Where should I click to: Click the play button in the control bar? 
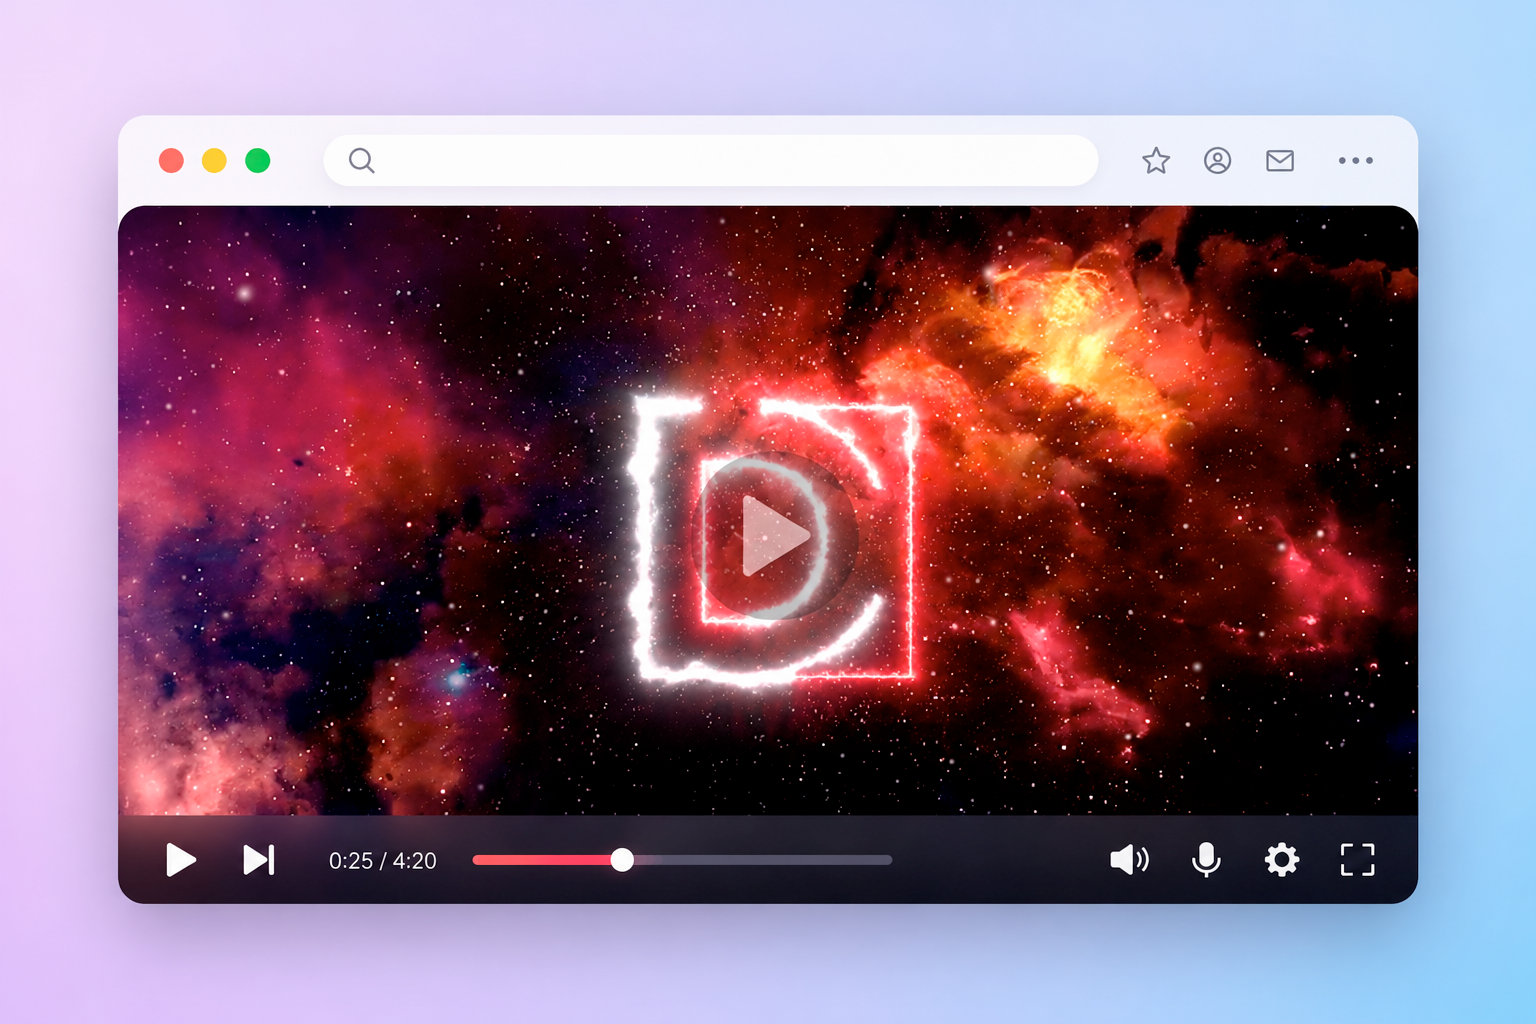pos(180,860)
